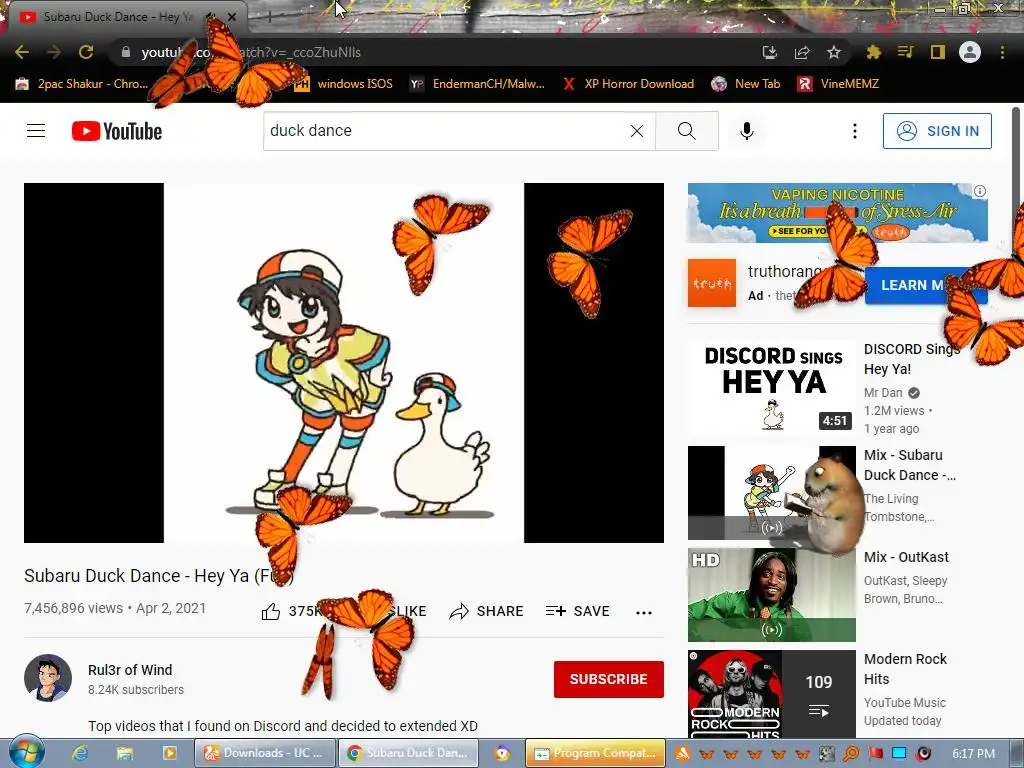The image size is (1024, 768).
Task: Click the browser back arrow
Action: (22, 52)
